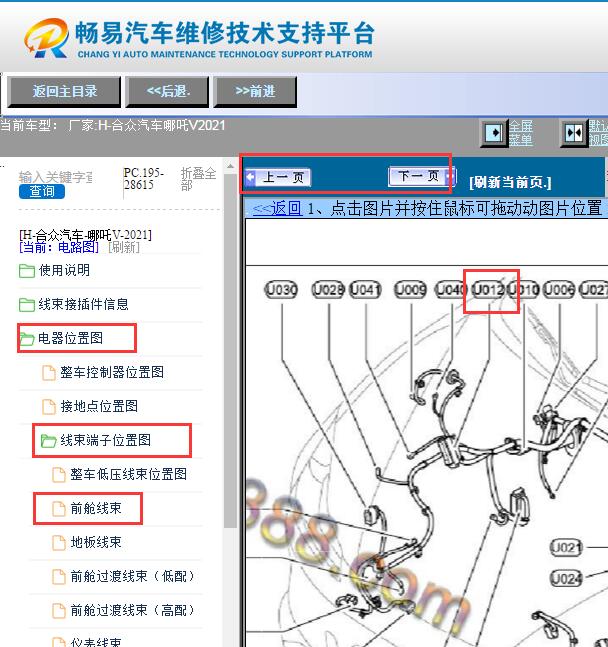
Task: Open 前舱过渡线束（高配） page
Action: pyautogui.click(x=132, y=610)
